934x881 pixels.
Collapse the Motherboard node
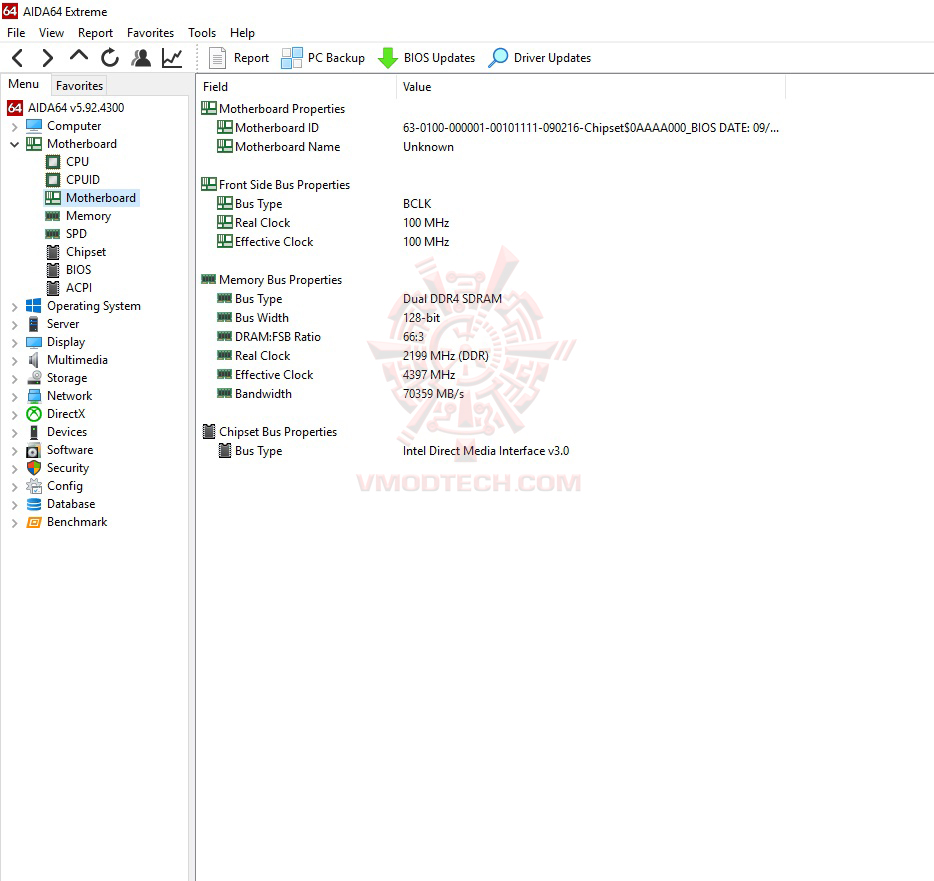14,144
